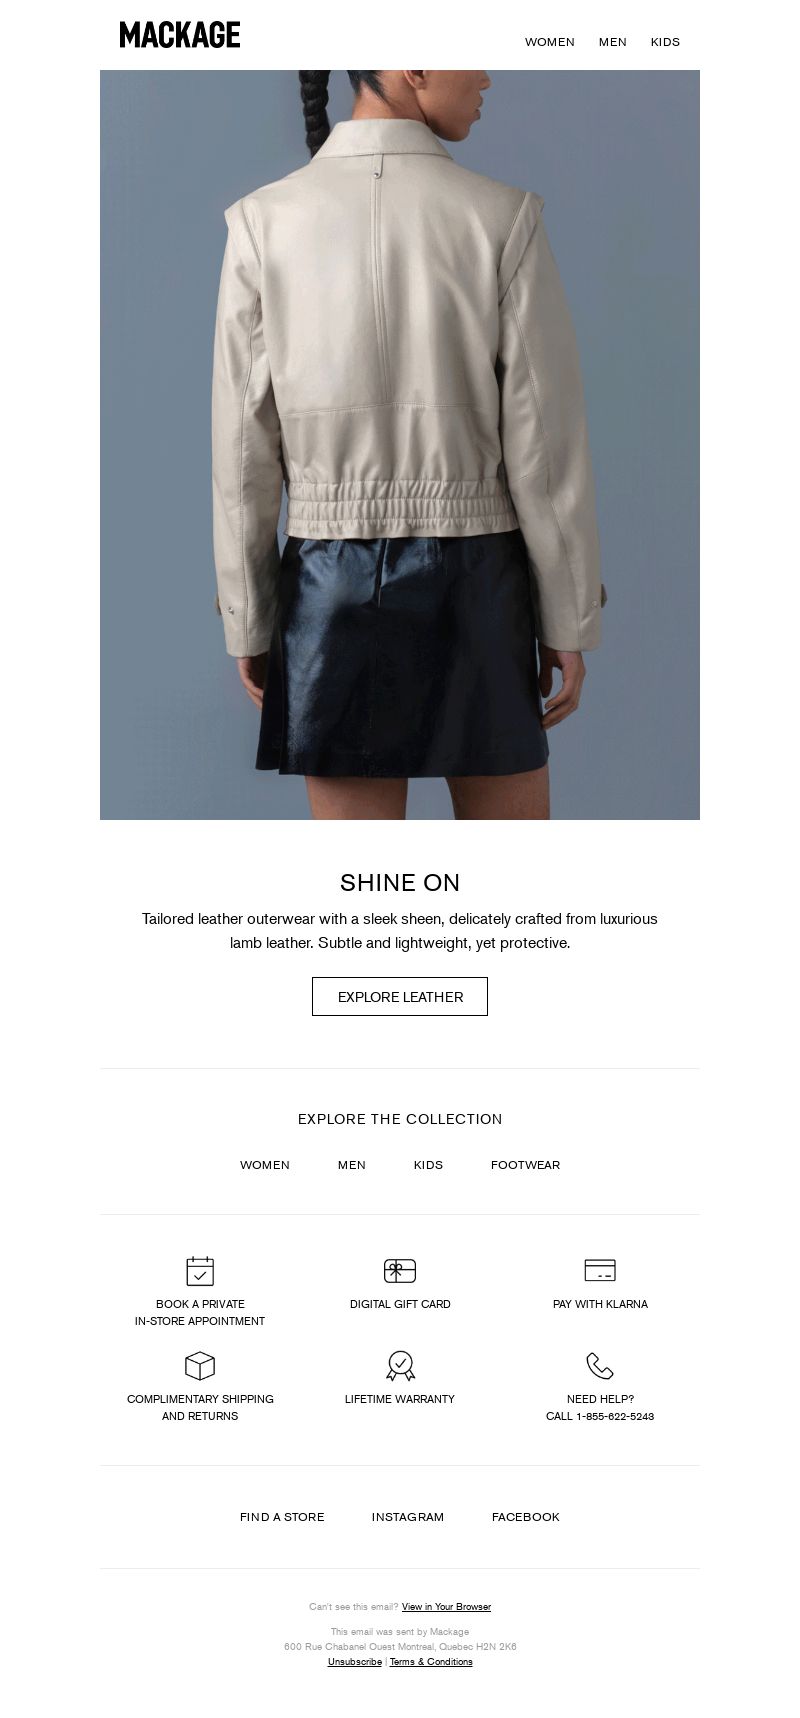Click the phone help icon
The width and height of the screenshot is (800, 1718).
(x=600, y=1366)
